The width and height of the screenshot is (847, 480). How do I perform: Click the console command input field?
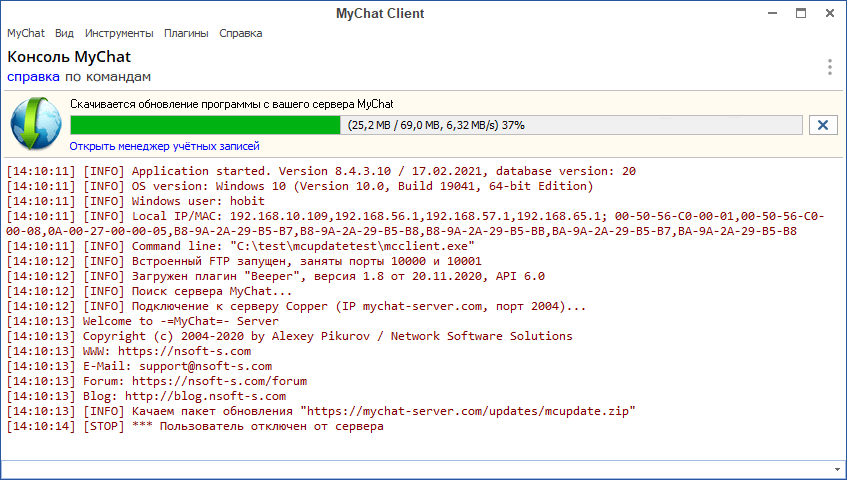click(x=415, y=469)
